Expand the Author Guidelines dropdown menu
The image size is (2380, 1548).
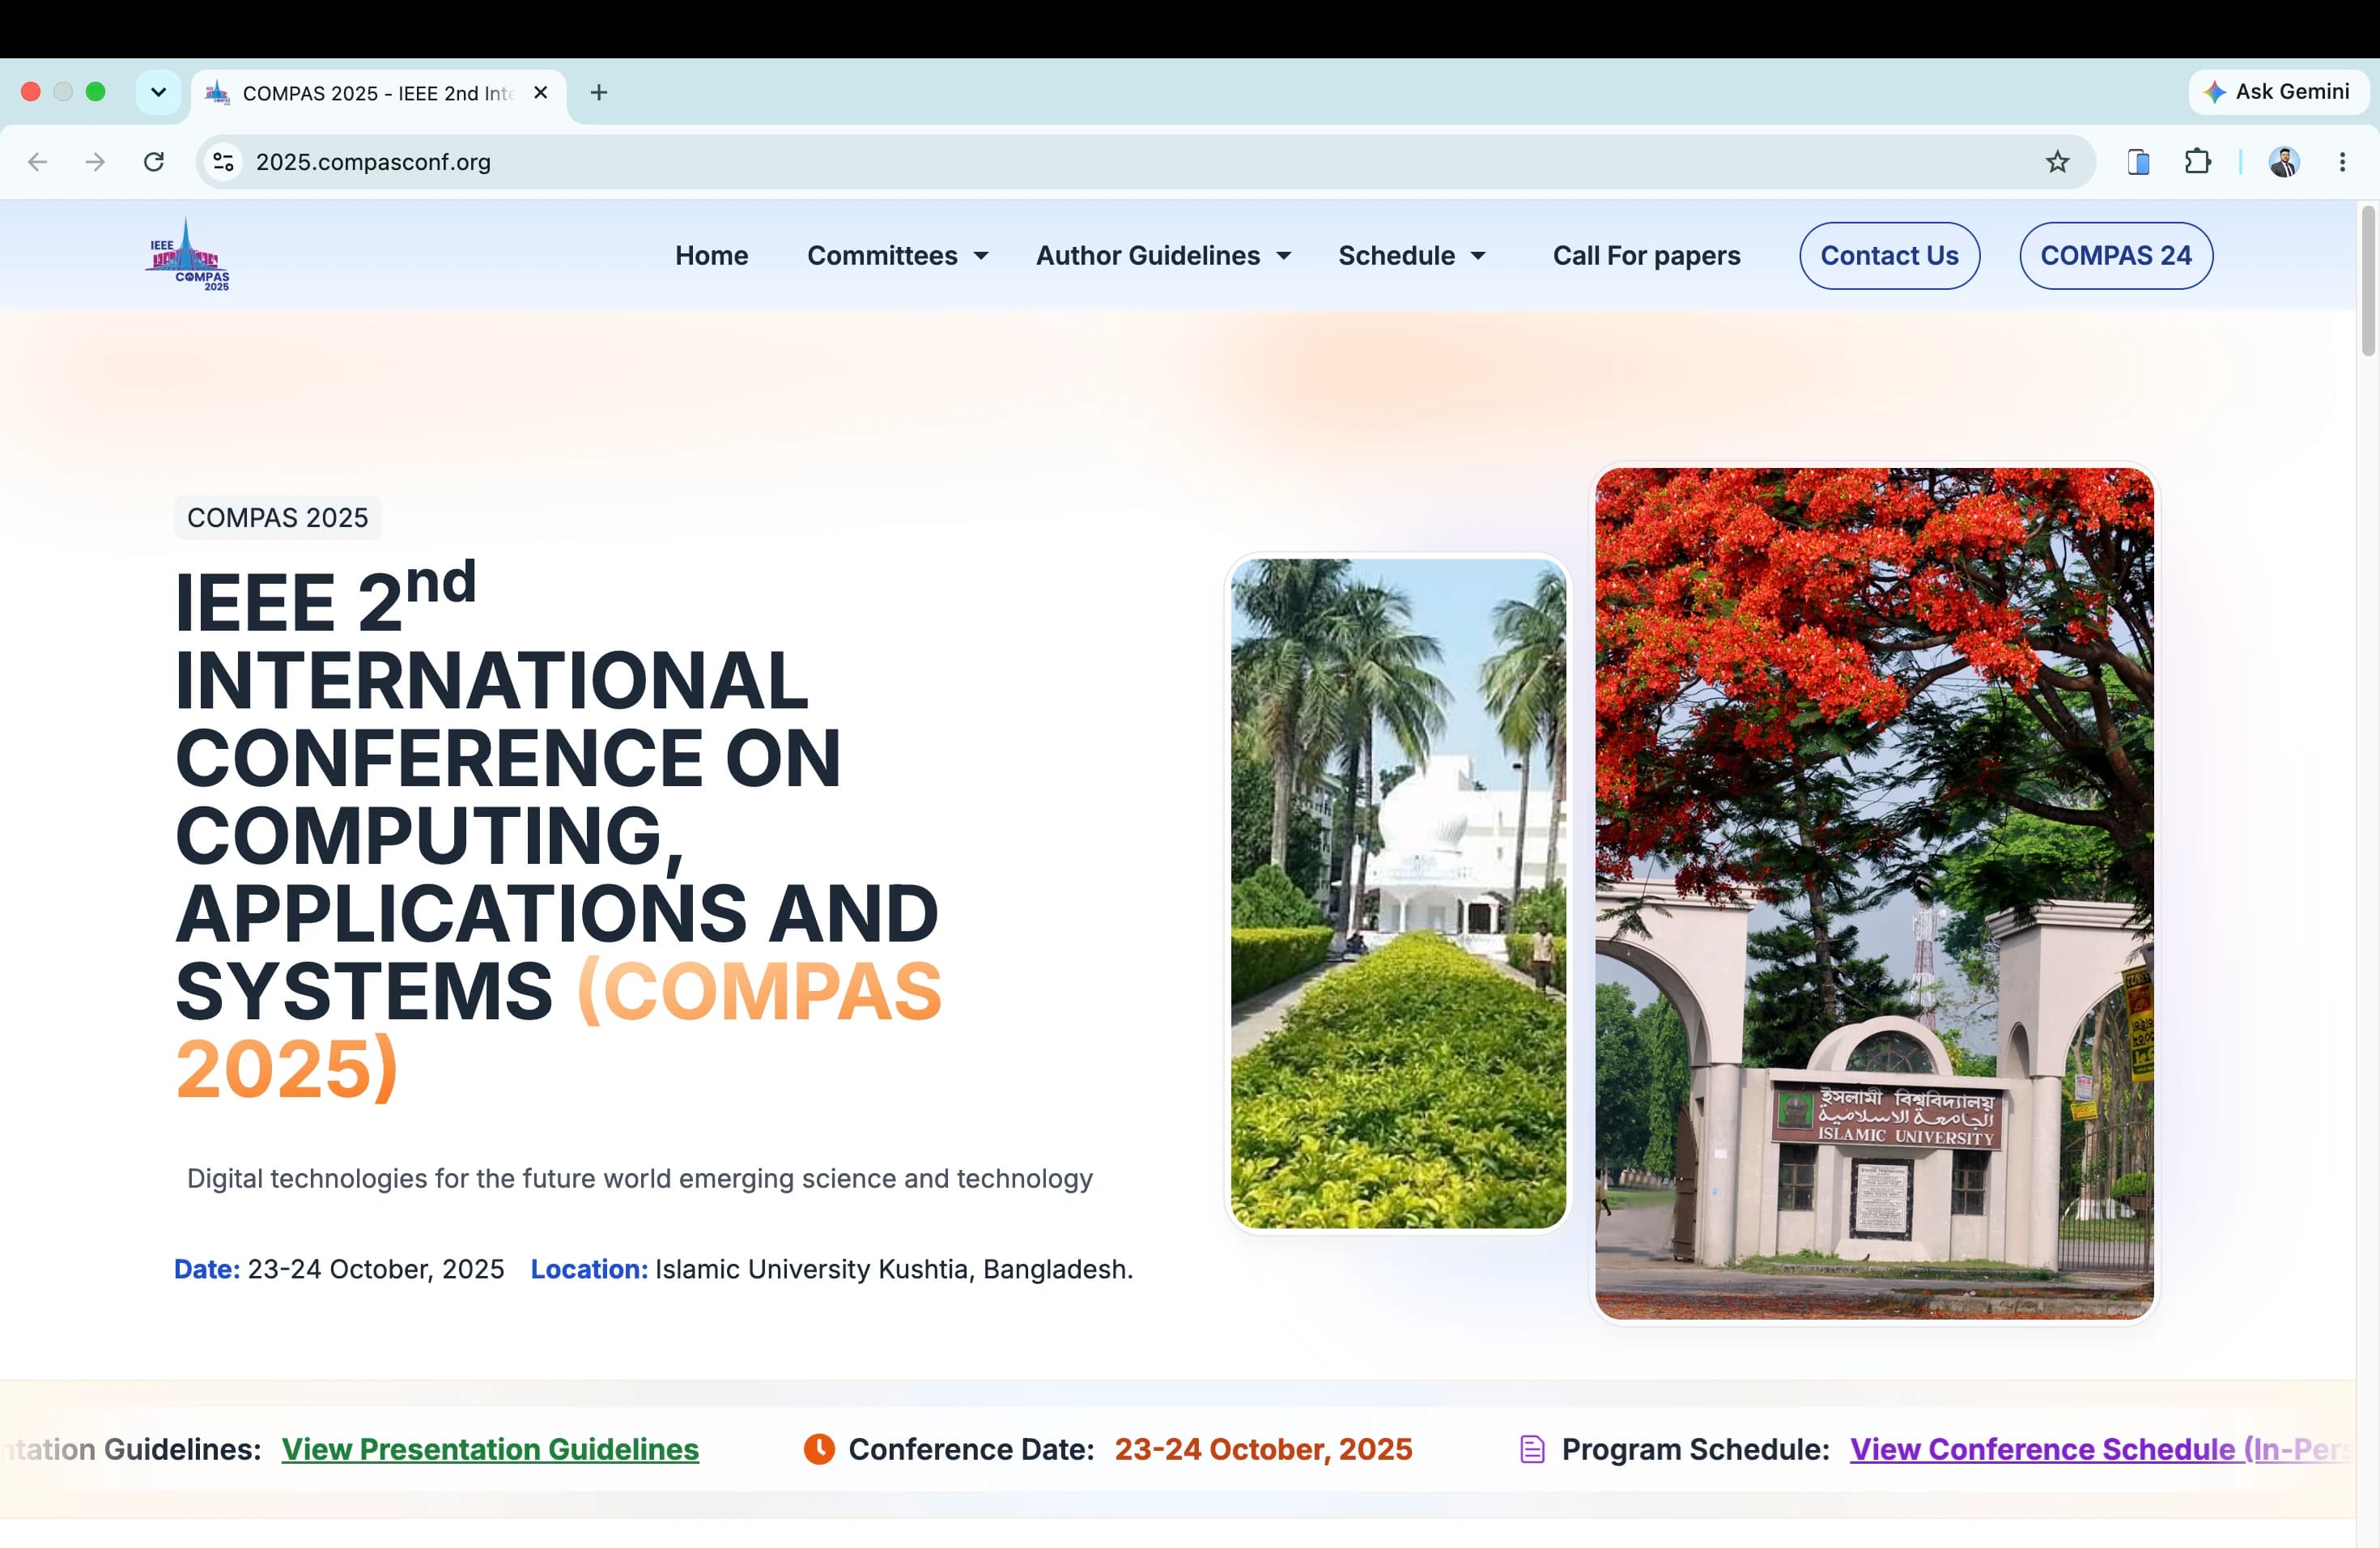(1163, 256)
